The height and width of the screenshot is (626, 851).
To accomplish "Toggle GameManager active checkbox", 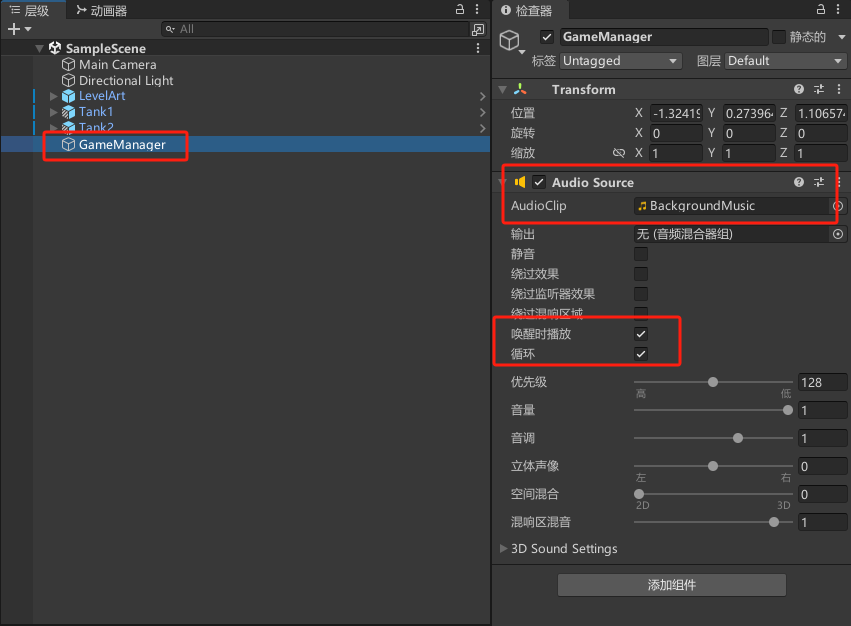I will click(547, 37).
